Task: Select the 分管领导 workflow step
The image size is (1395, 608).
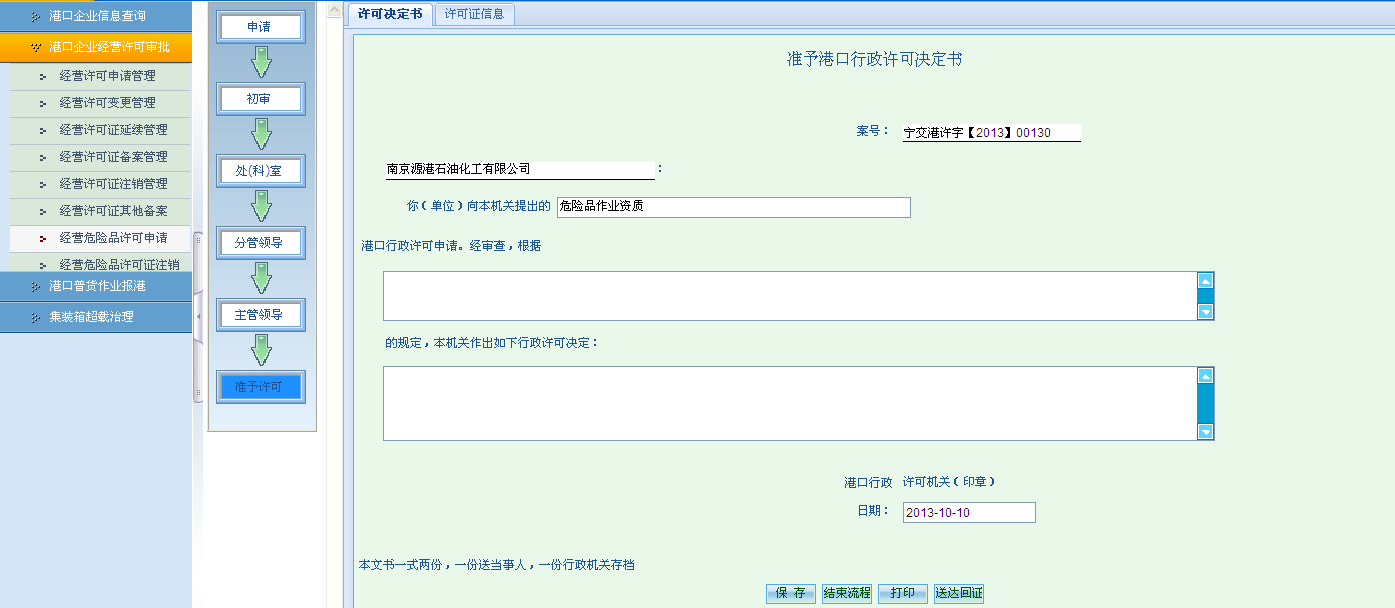Action: tap(259, 243)
